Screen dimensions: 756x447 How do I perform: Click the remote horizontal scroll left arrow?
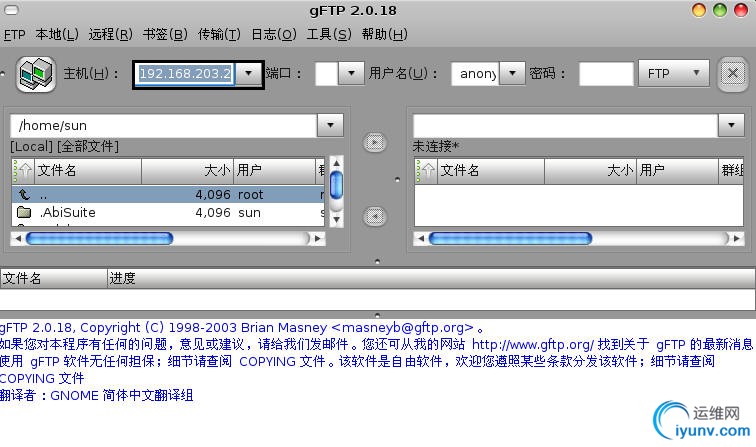tap(421, 238)
